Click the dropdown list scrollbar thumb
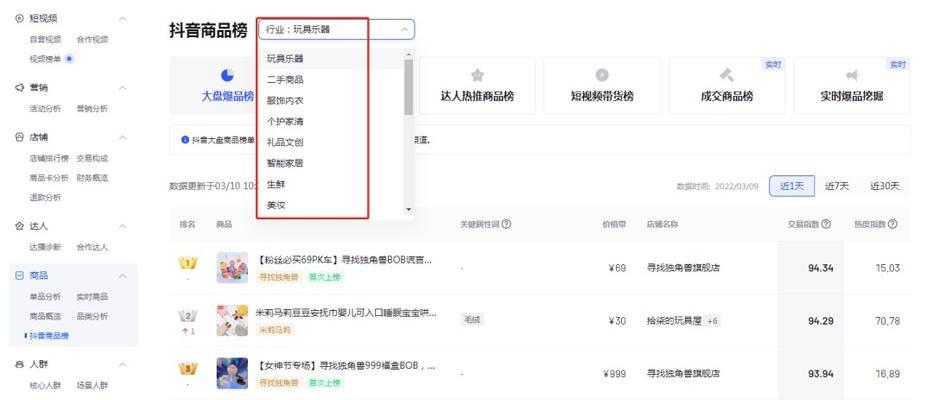933x400 pixels. pyautogui.click(x=408, y=87)
